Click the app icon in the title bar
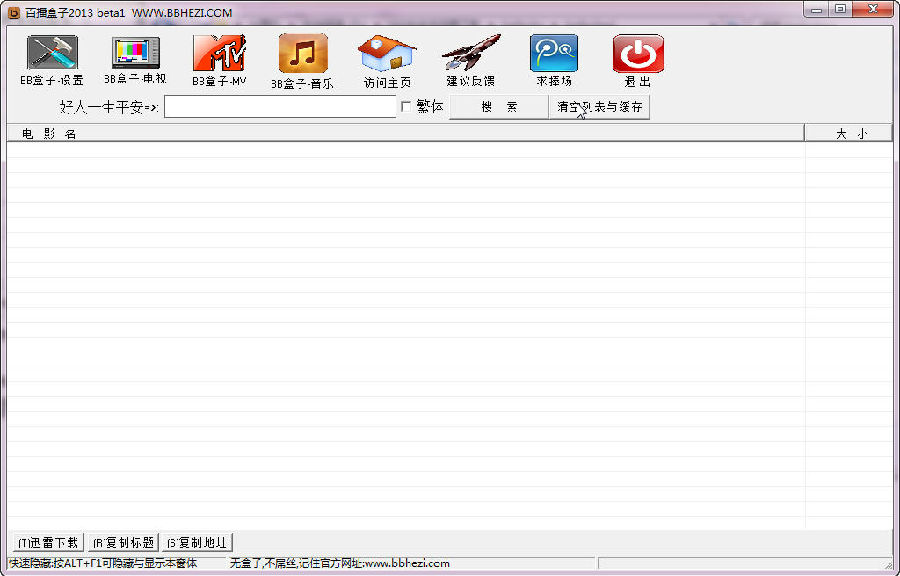The height and width of the screenshot is (576, 900). (14, 12)
